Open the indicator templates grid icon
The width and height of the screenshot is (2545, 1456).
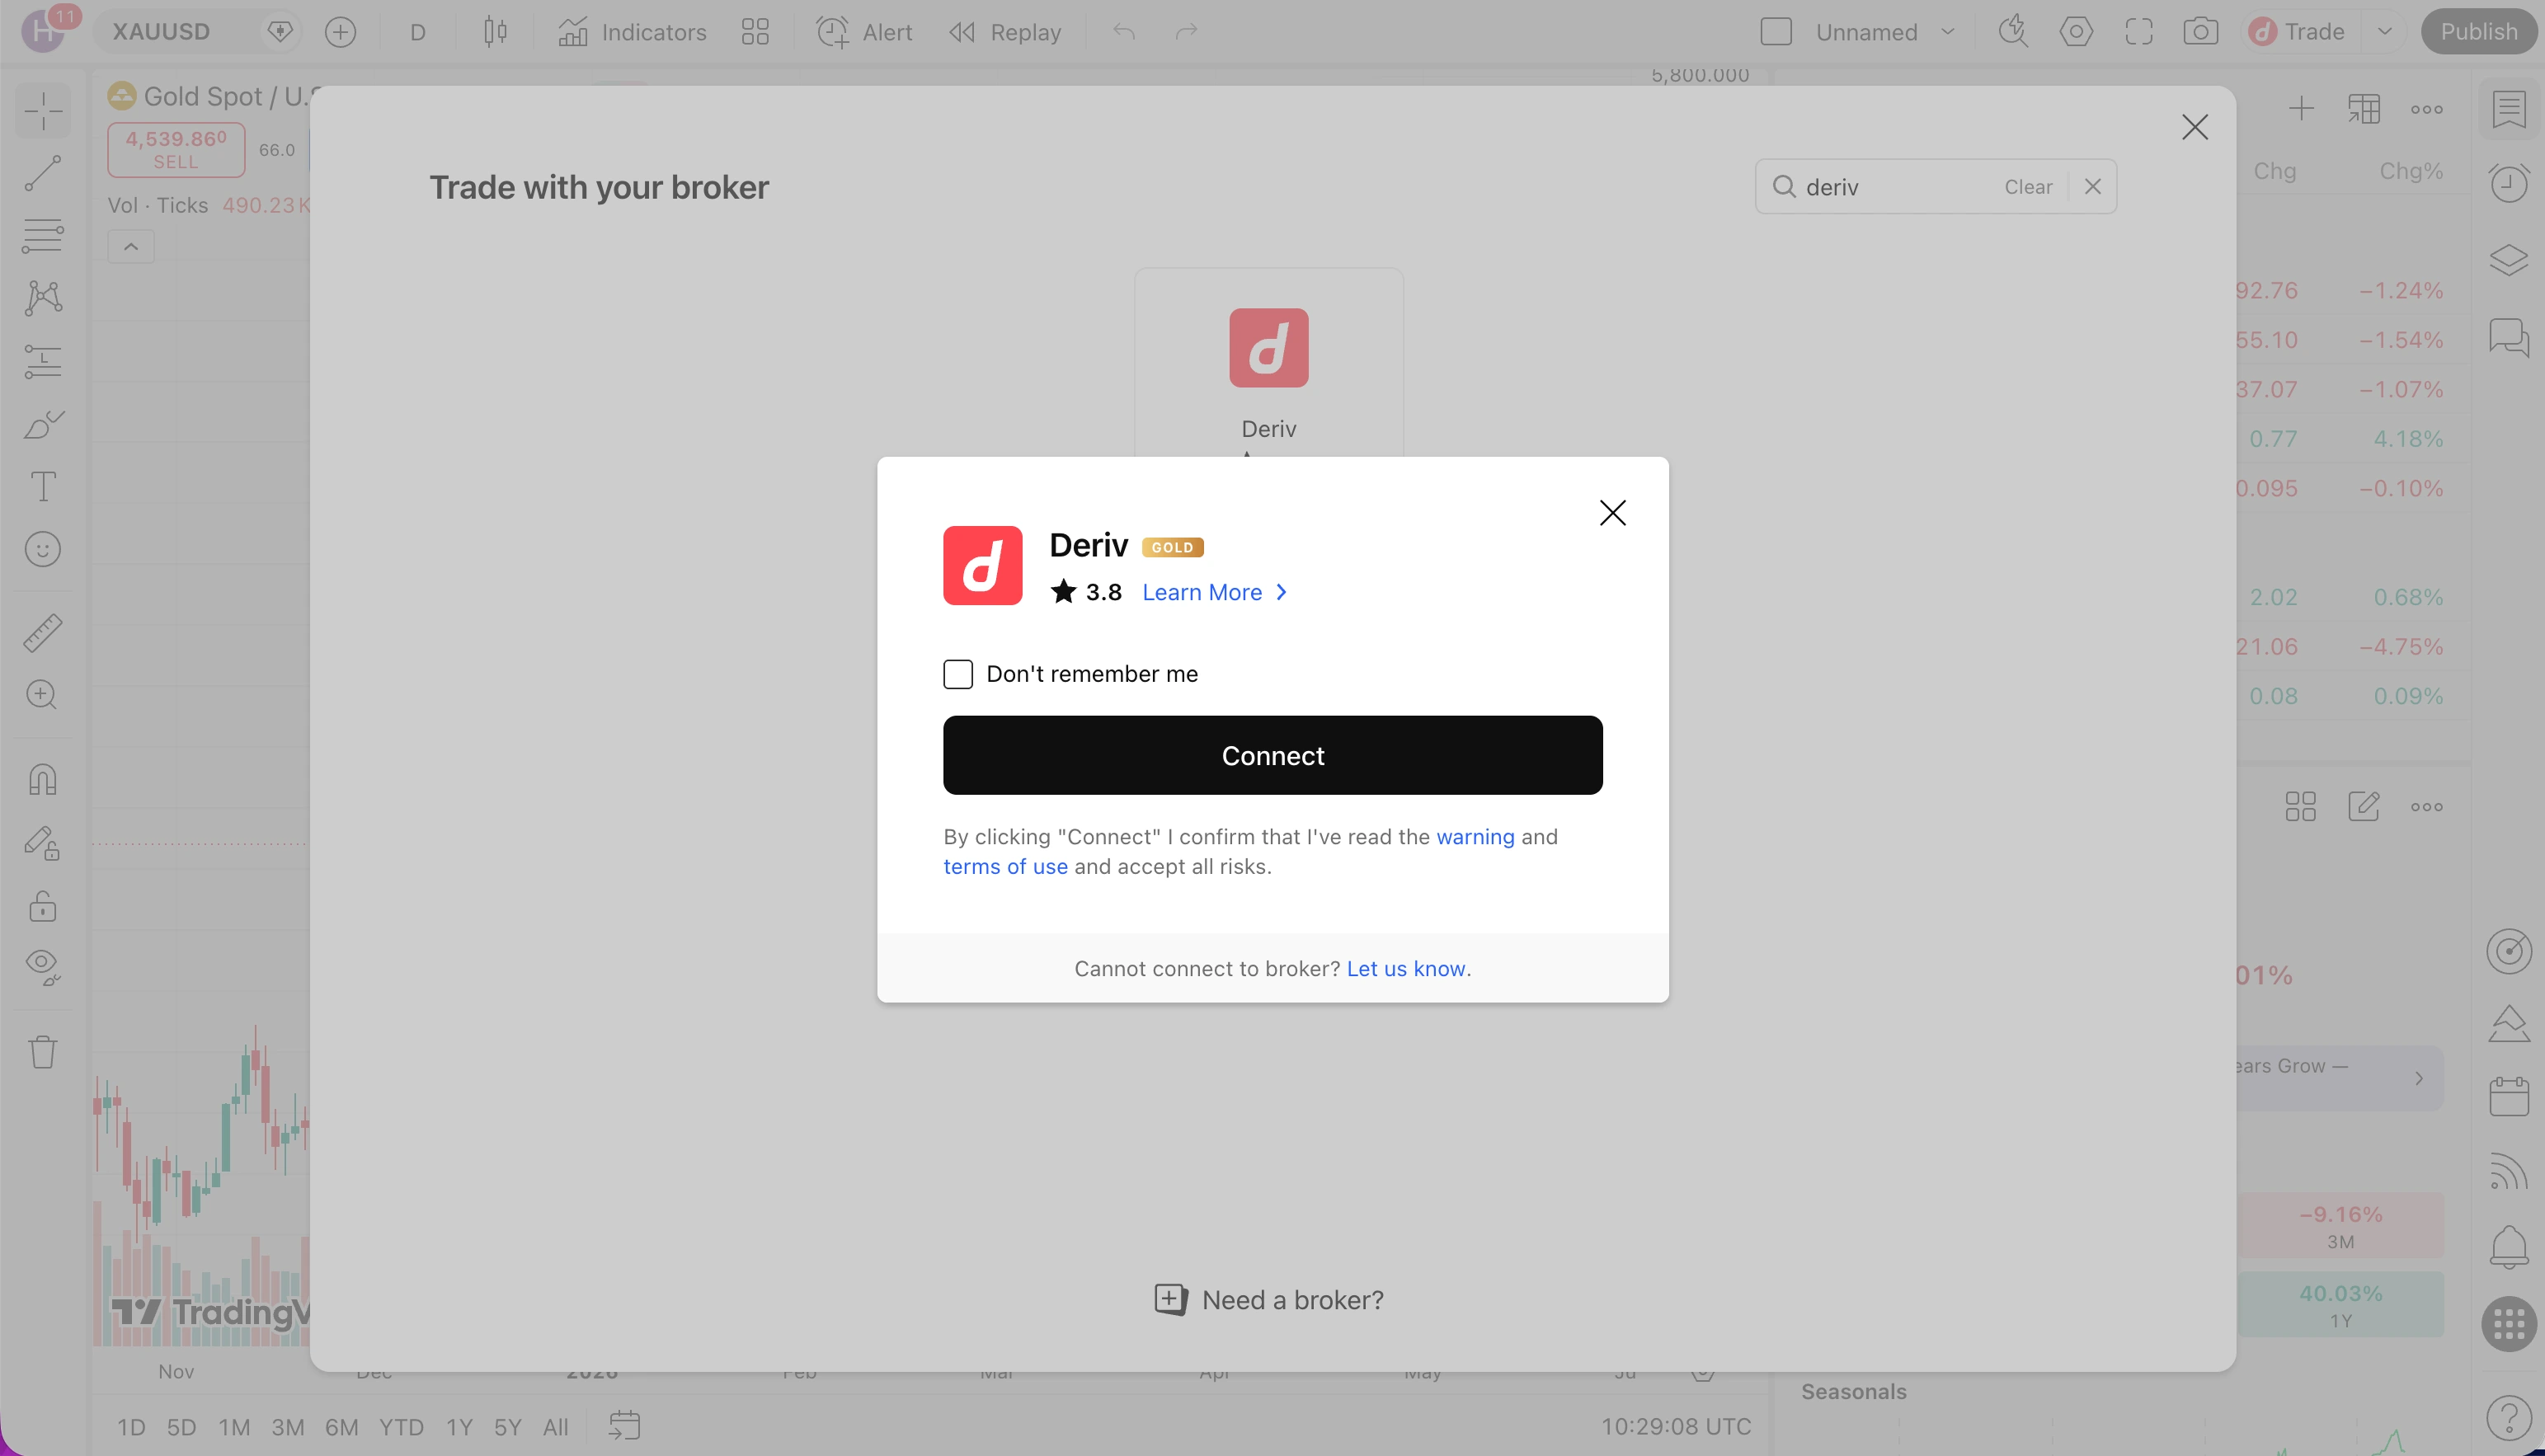755,32
